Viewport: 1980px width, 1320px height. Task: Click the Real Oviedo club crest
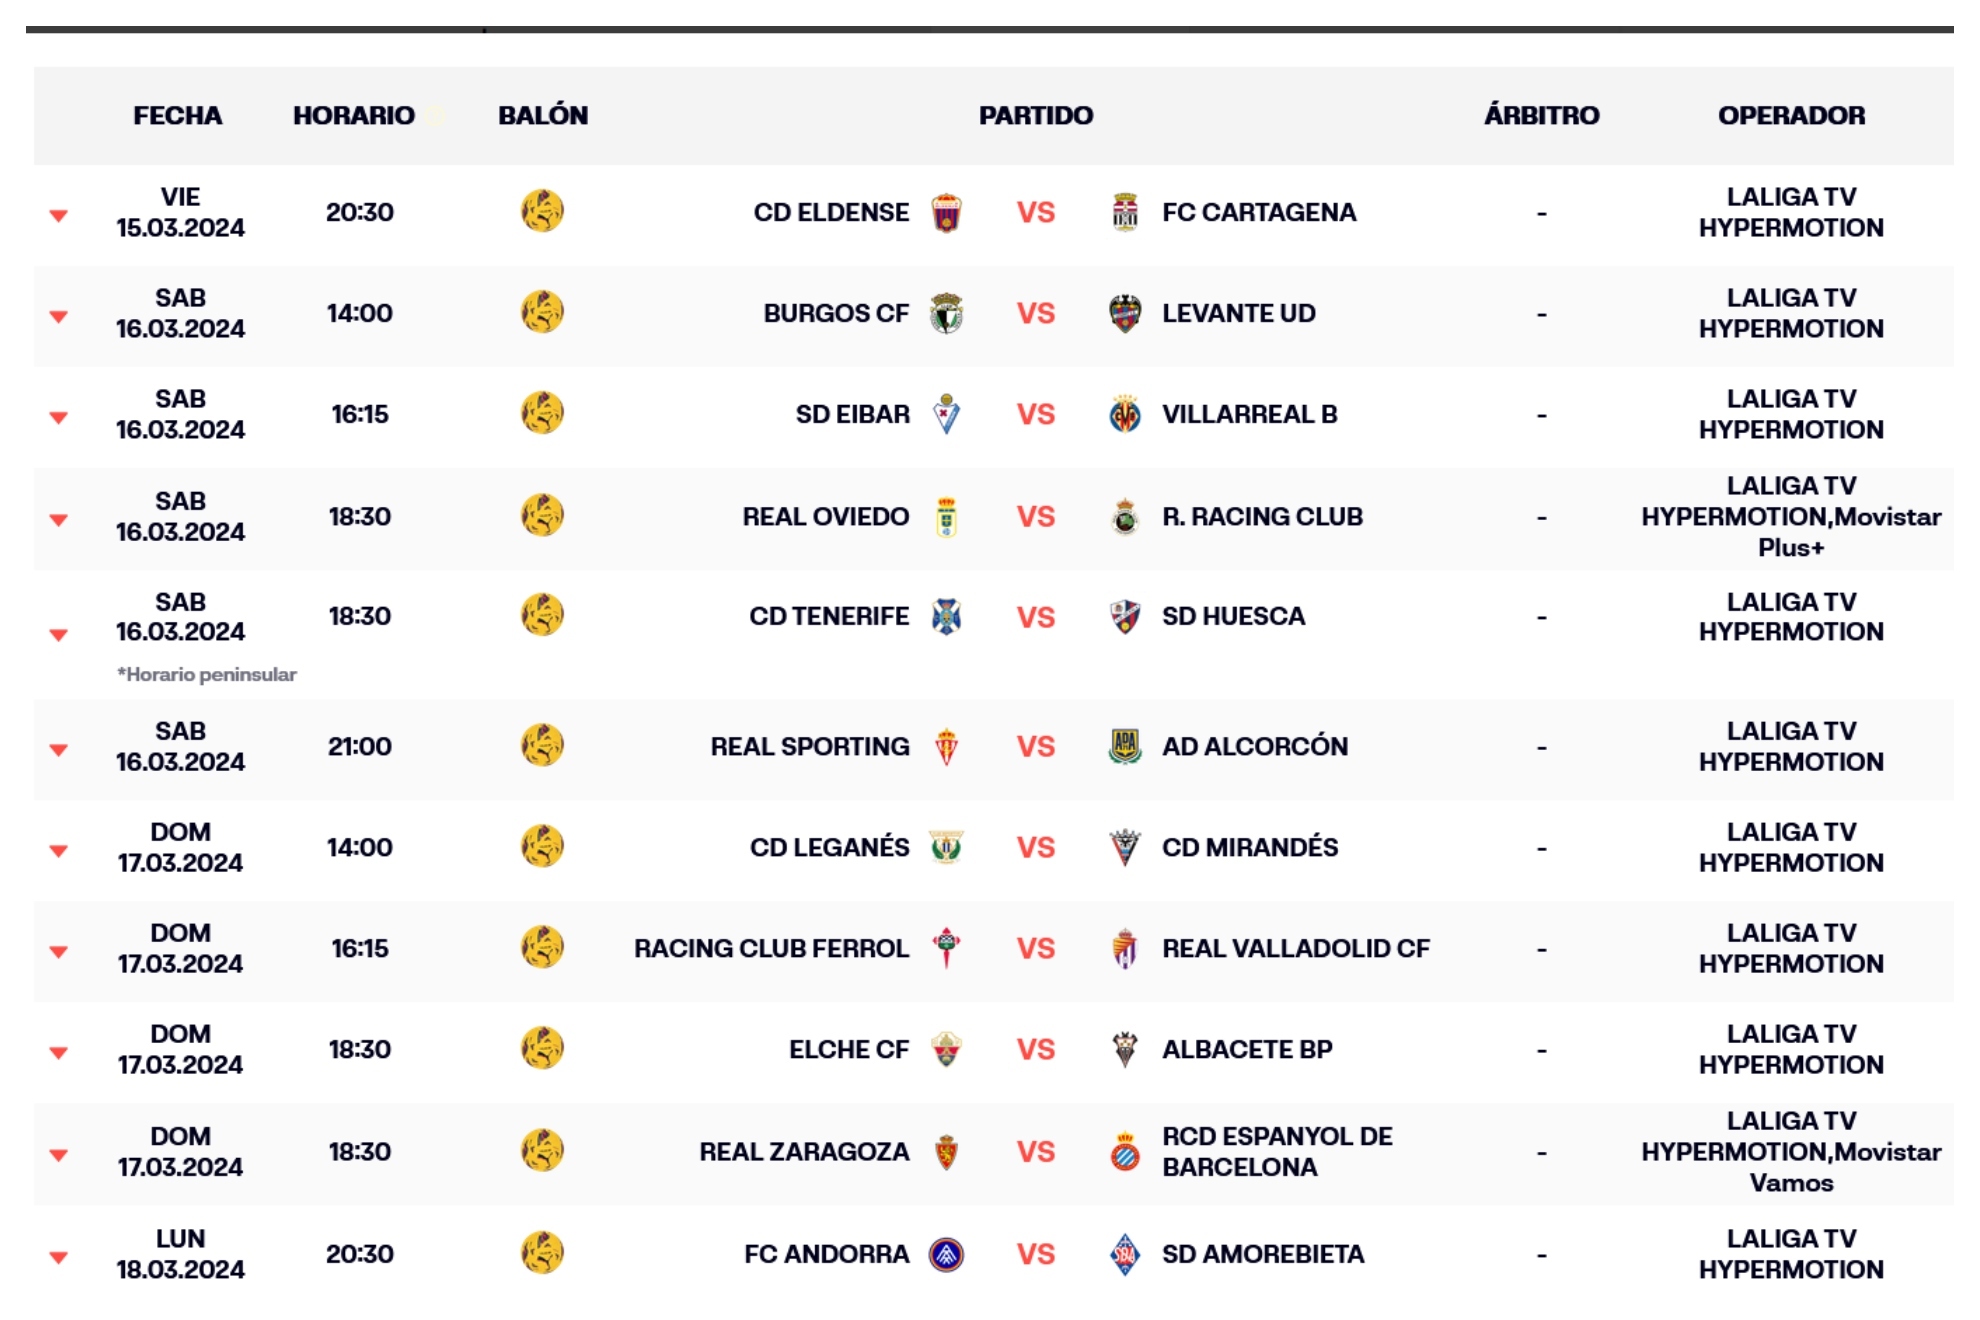point(946,517)
